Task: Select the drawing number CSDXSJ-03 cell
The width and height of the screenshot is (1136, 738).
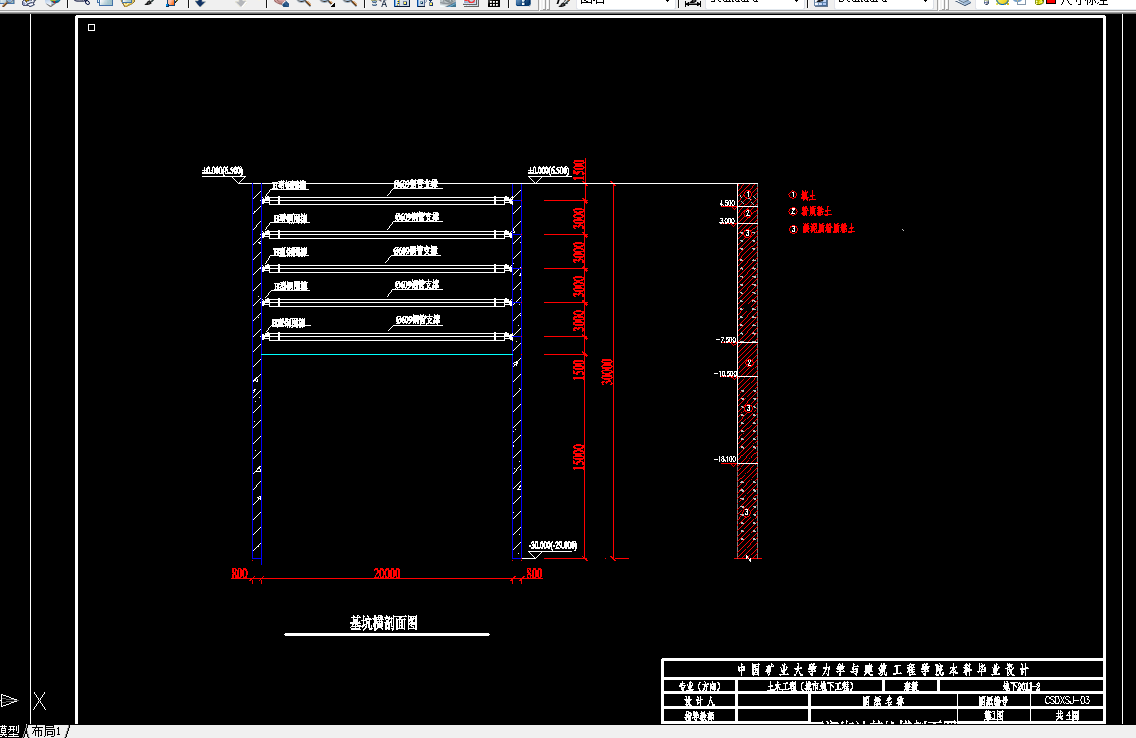Action: [1067, 700]
